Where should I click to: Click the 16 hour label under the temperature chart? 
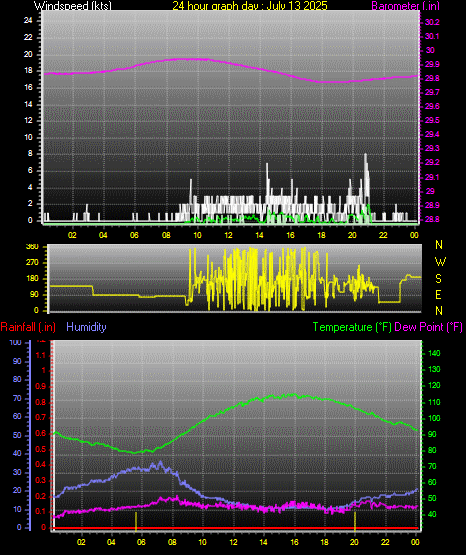pyautogui.click(x=294, y=542)
